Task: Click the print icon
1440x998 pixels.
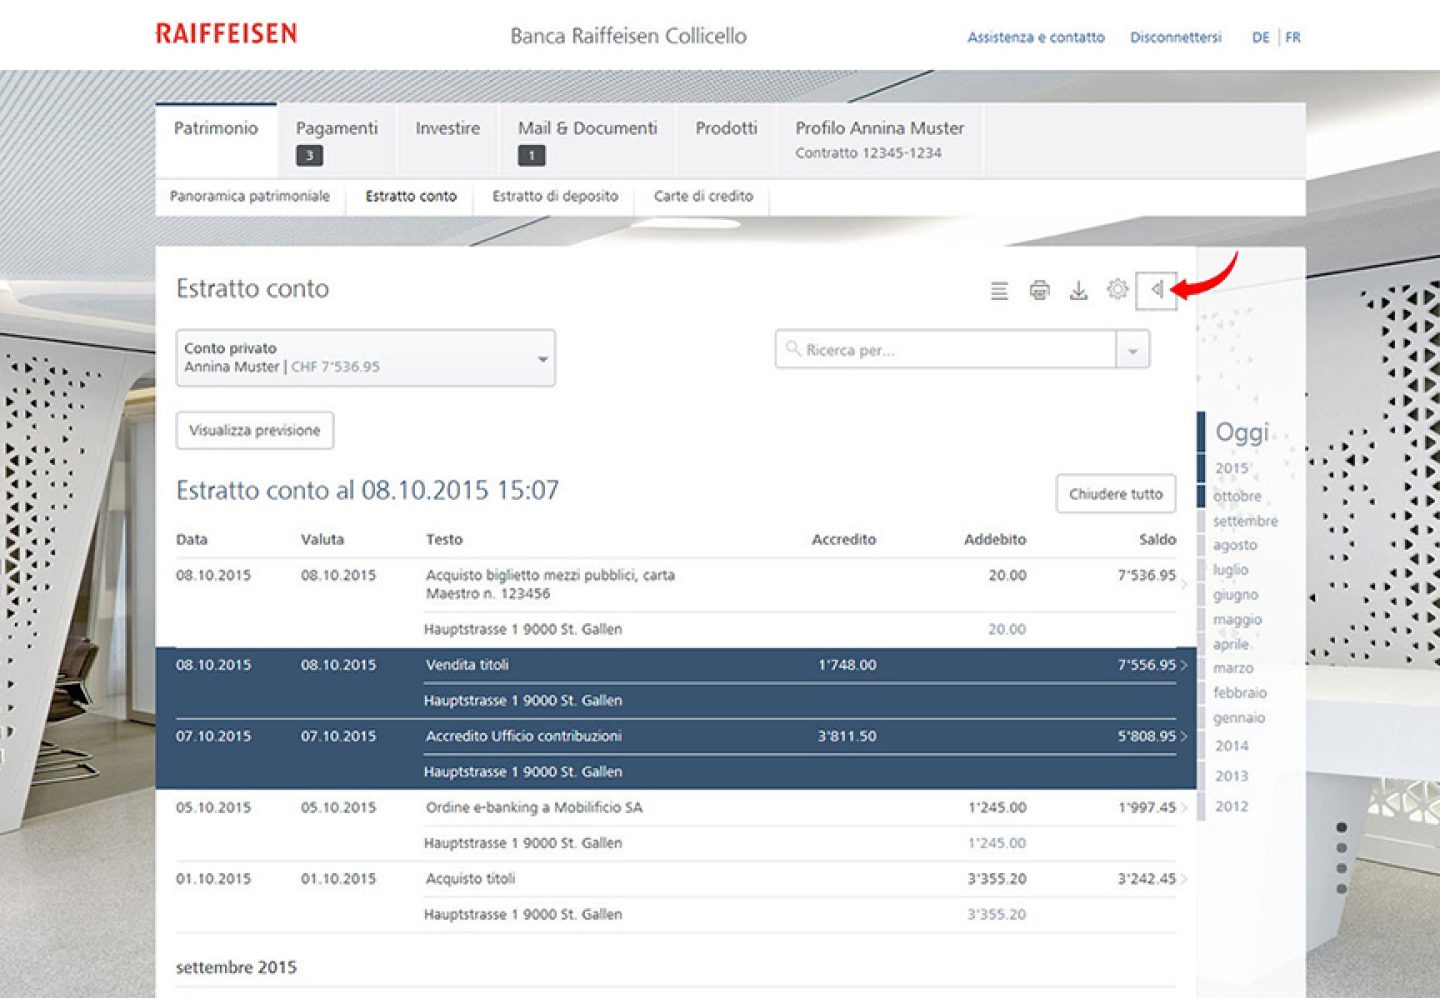Action: pyautogui.click(x=1039, y=291)
